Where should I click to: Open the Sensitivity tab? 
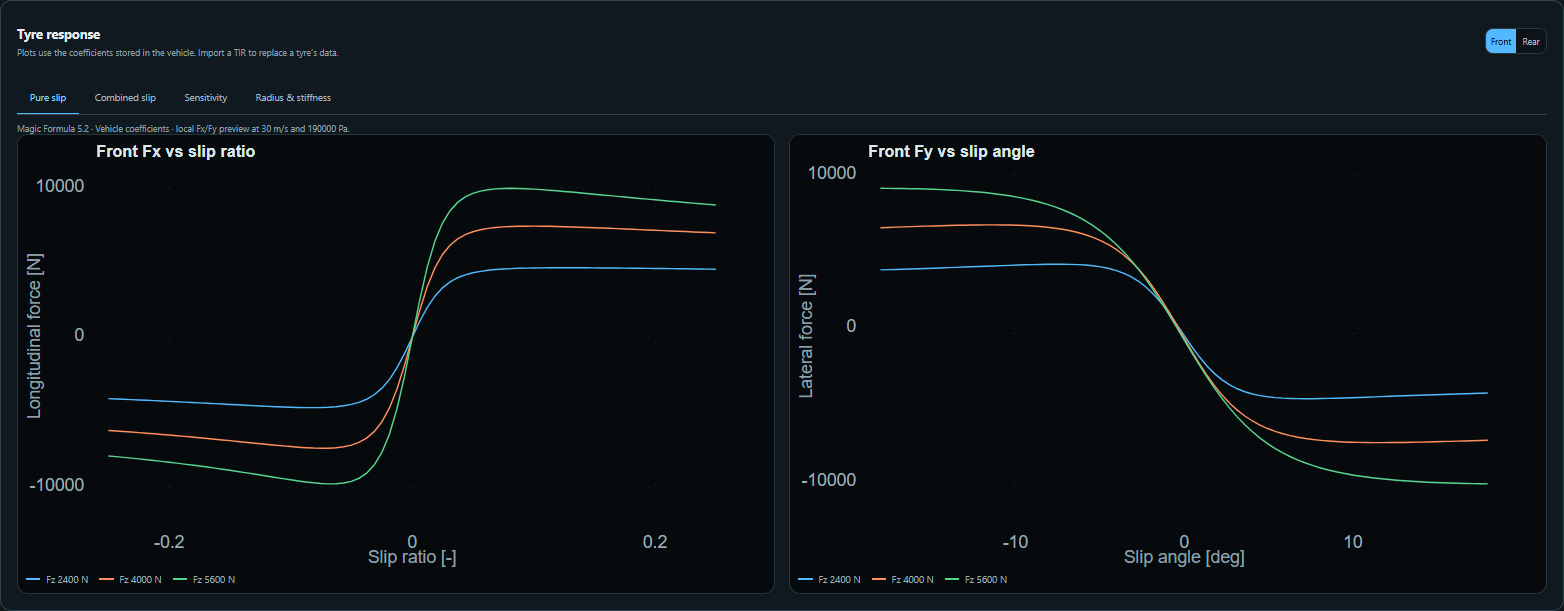pos(206,98)
